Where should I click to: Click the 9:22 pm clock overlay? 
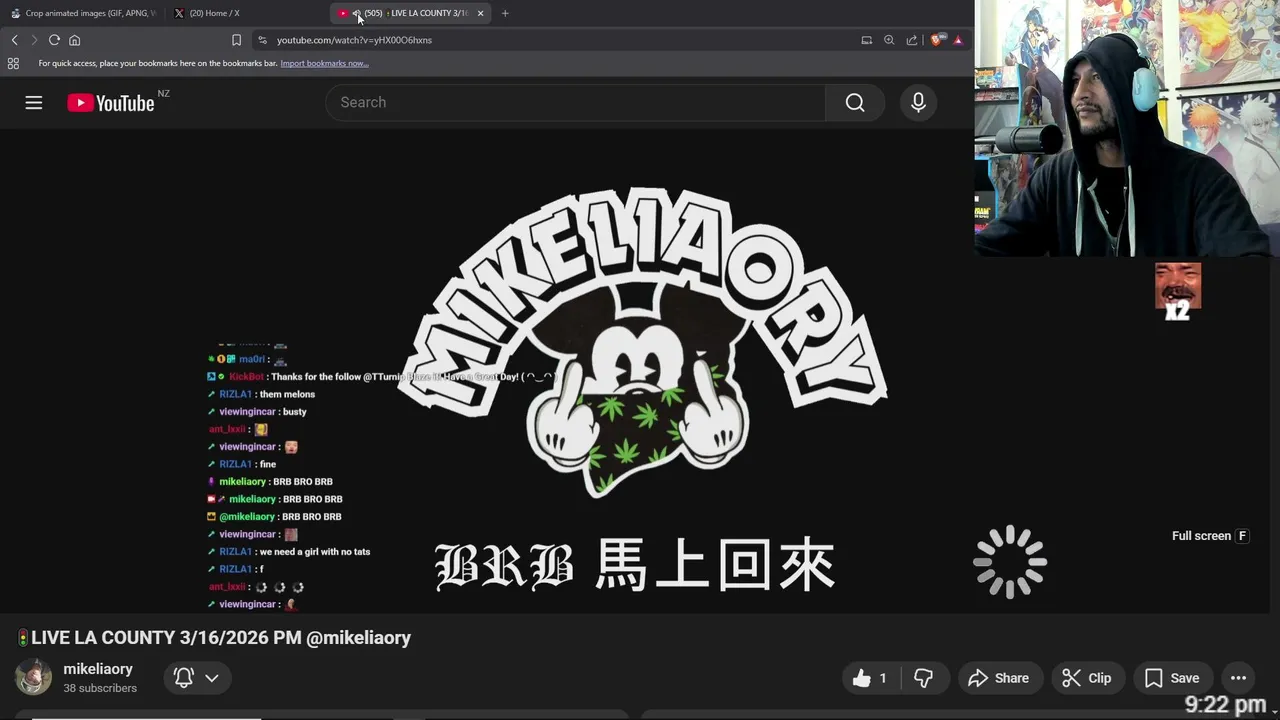[1225, 705]
